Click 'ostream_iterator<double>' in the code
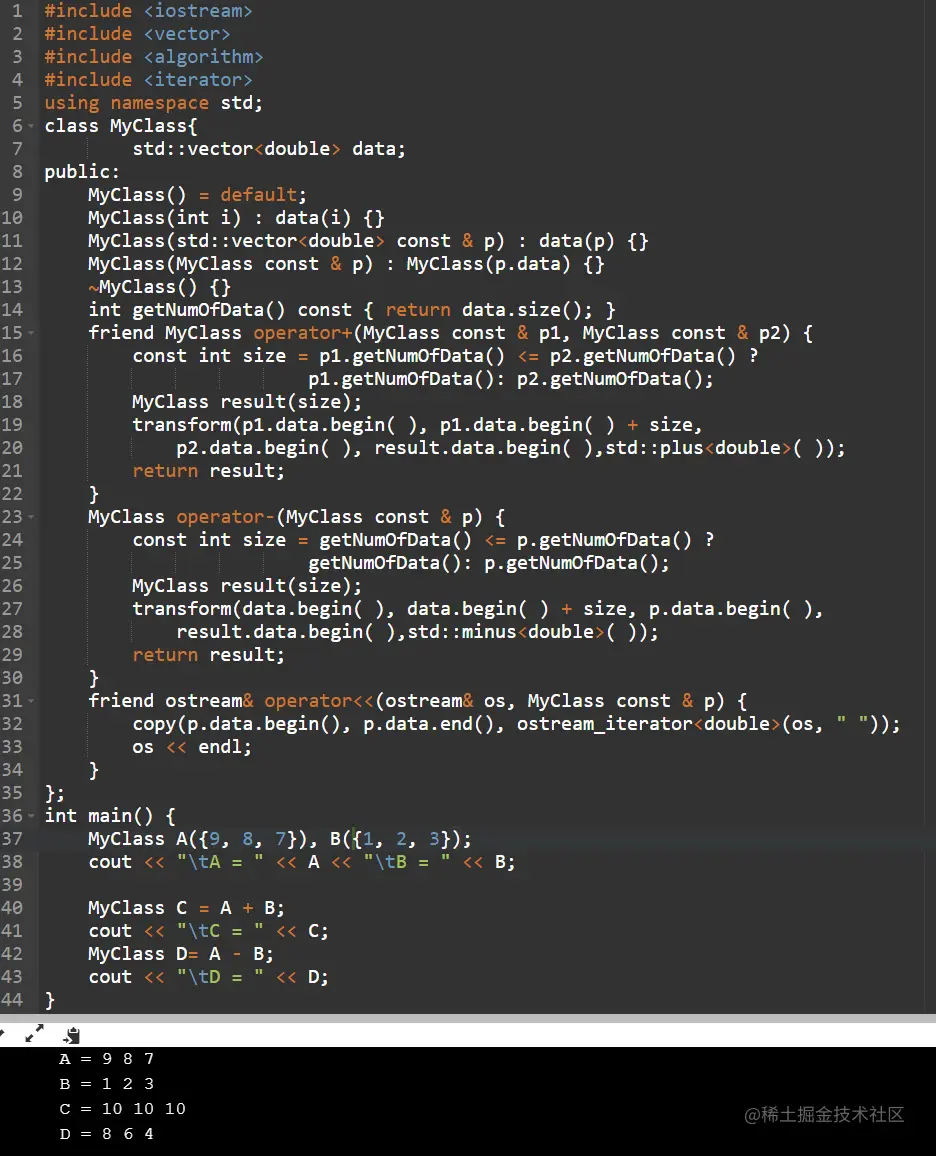936x1156 pixels. click(649, 724)
